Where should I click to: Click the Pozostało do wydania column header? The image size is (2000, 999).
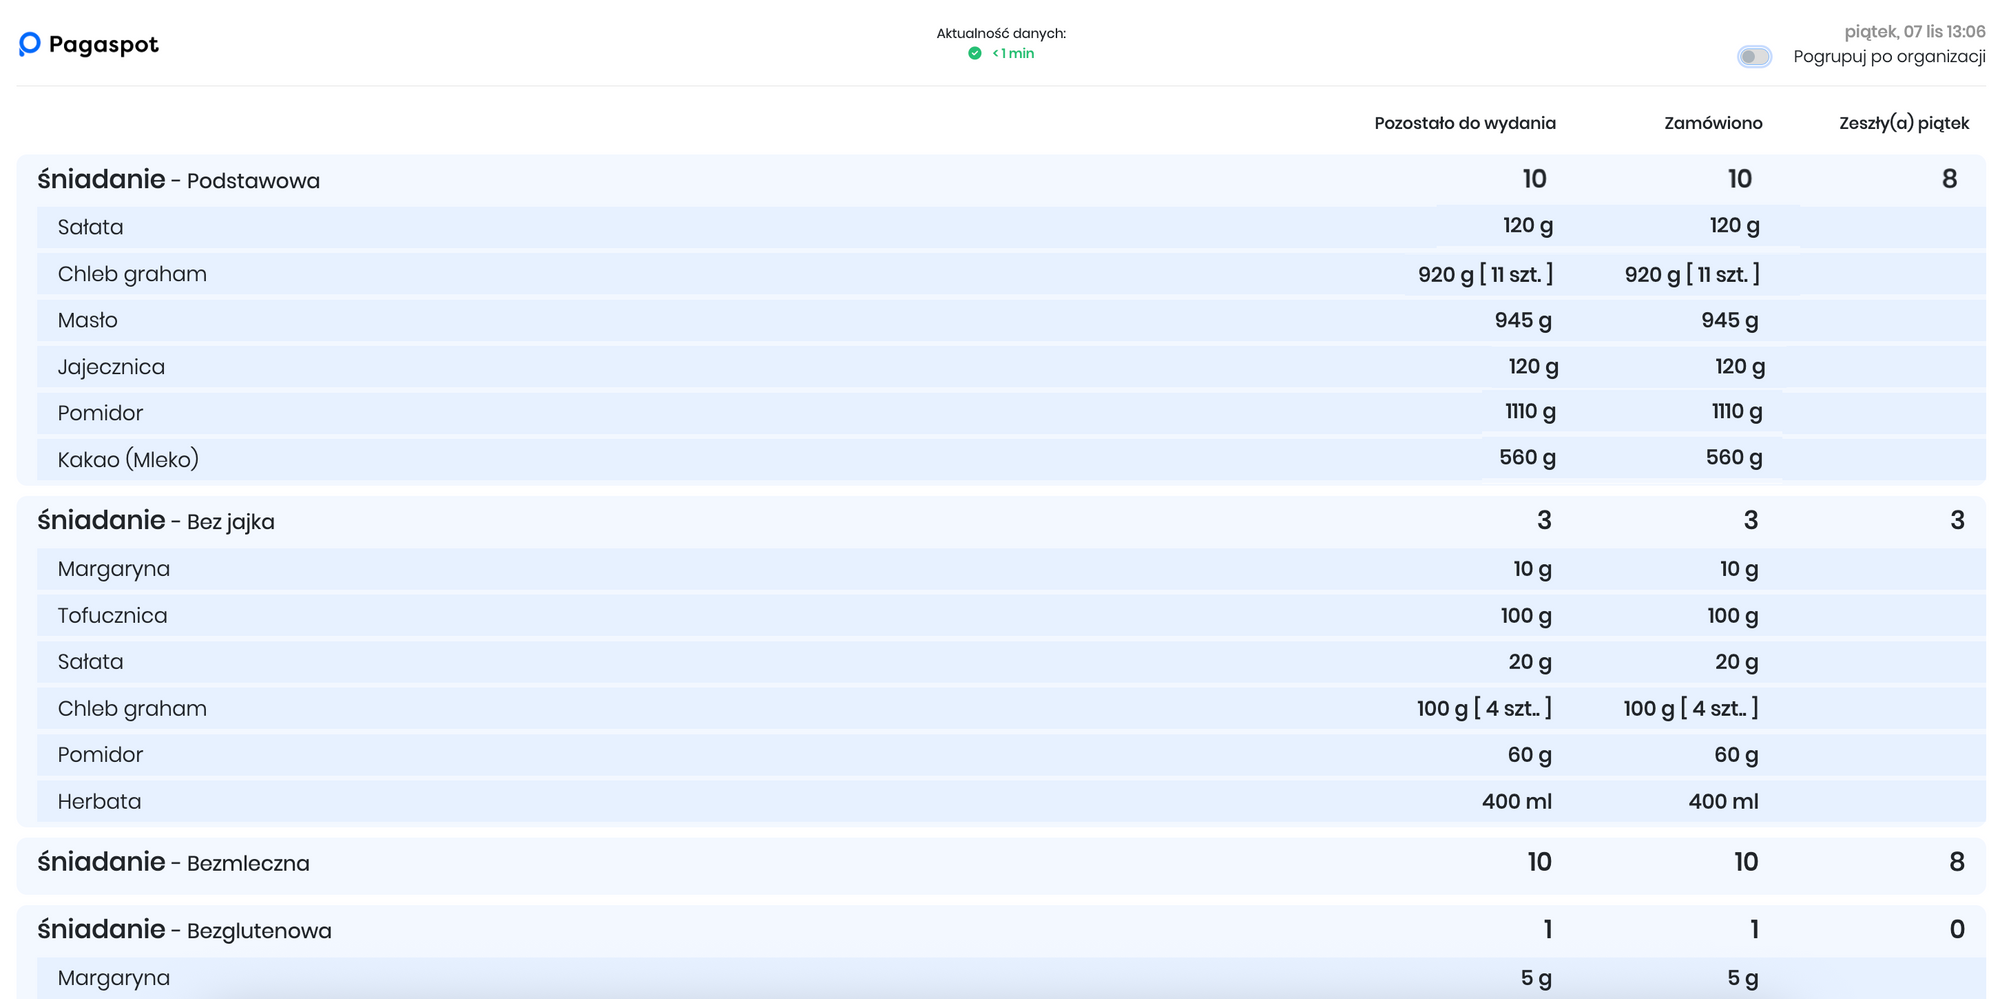tap(1464, 123)
